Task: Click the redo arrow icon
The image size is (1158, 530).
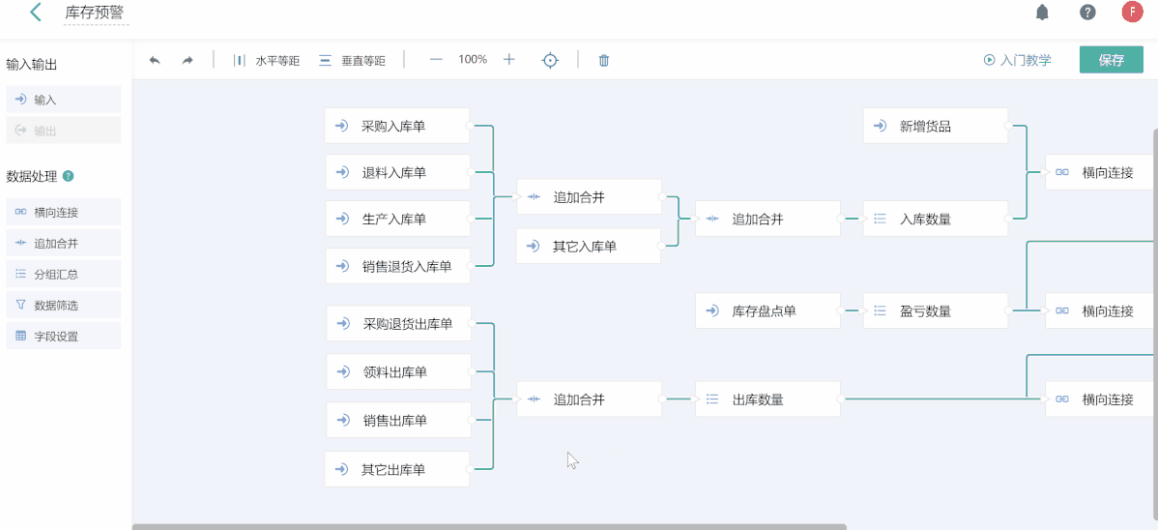Action: [187, 60]
